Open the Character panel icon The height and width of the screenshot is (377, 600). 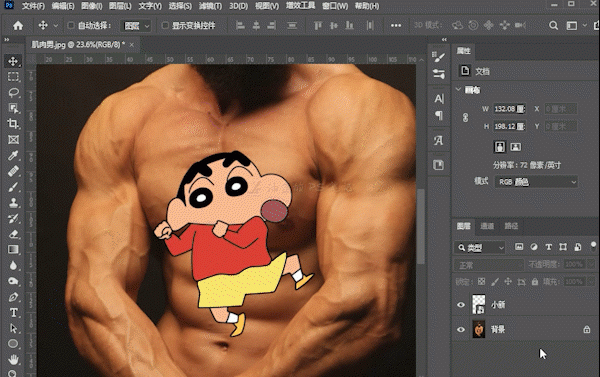439,99
